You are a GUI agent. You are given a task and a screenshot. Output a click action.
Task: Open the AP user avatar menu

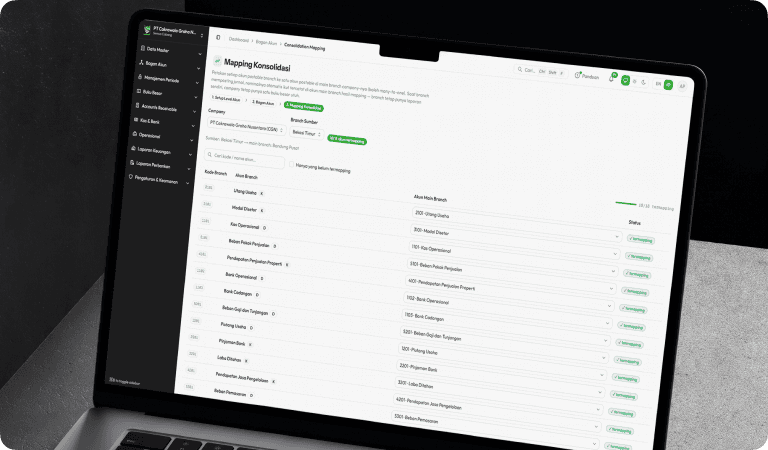pos(682,86)
